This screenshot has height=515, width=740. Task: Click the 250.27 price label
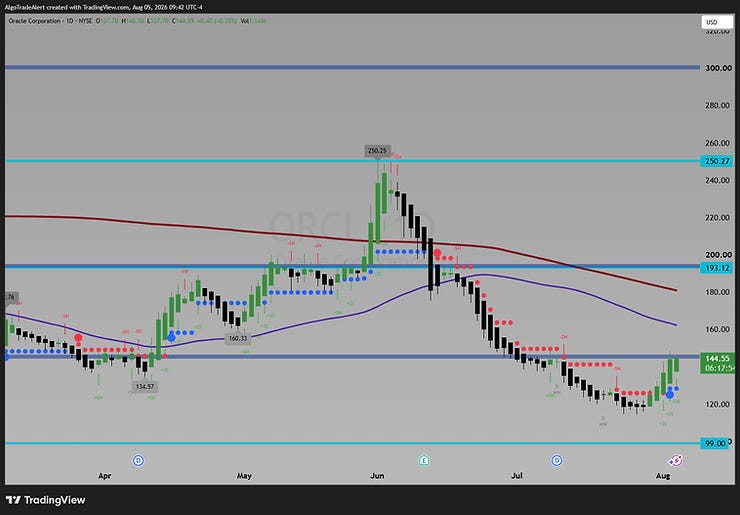point(717,161)
